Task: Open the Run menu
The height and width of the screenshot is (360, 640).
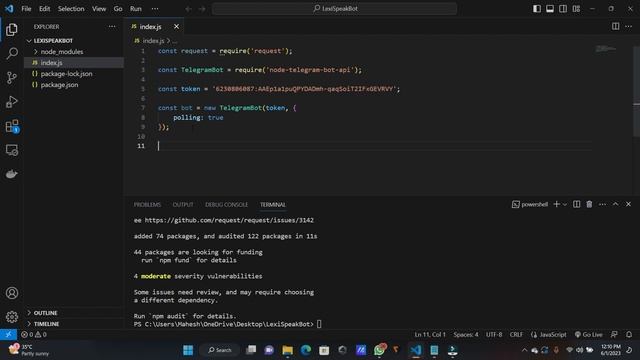Action: coord(136,9)
